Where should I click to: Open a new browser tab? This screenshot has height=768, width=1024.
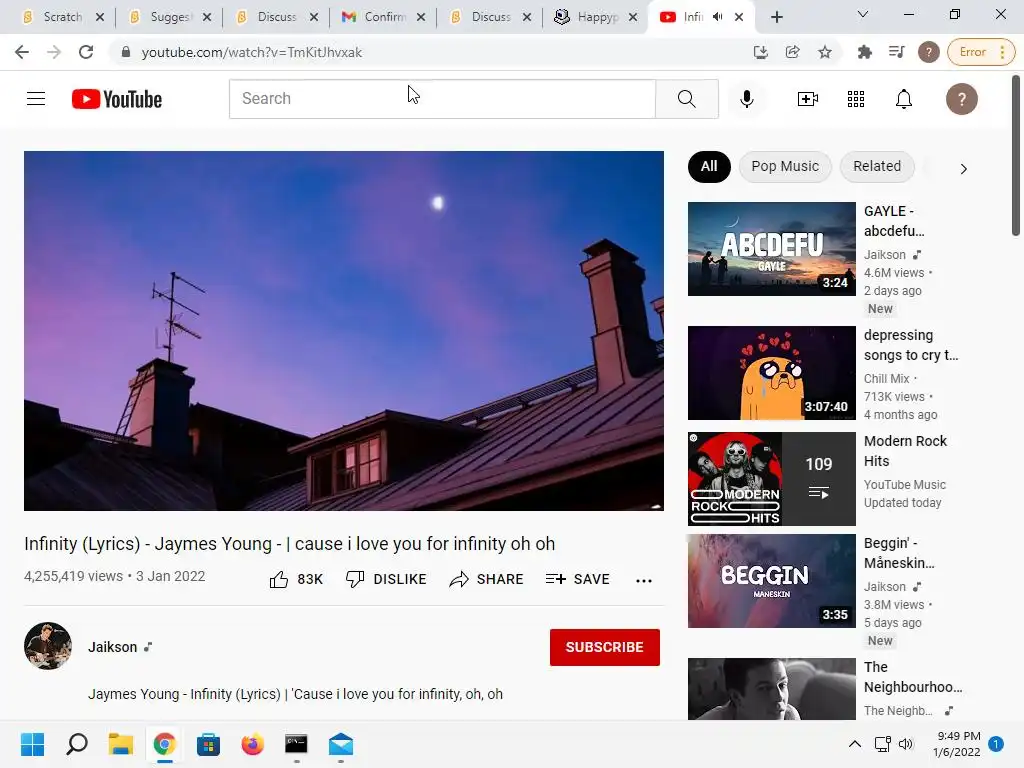pyautogui.click(x=776, y=18)
